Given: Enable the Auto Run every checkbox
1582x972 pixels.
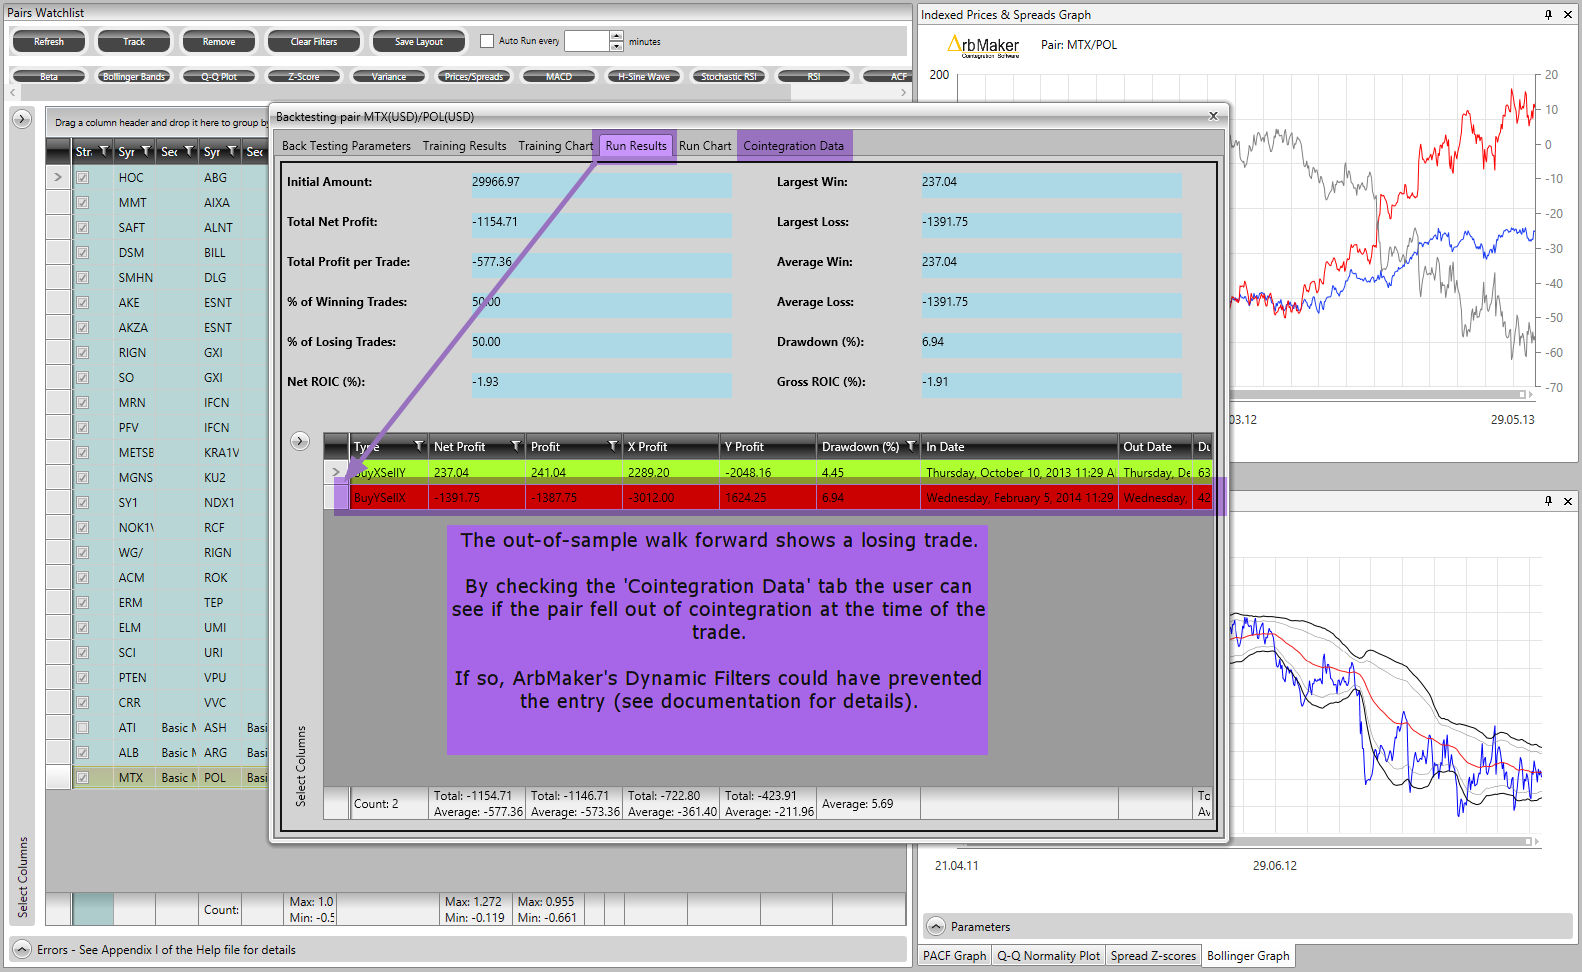Looking at the screenshot, I should pyautogui.click(x=487, y=41).
